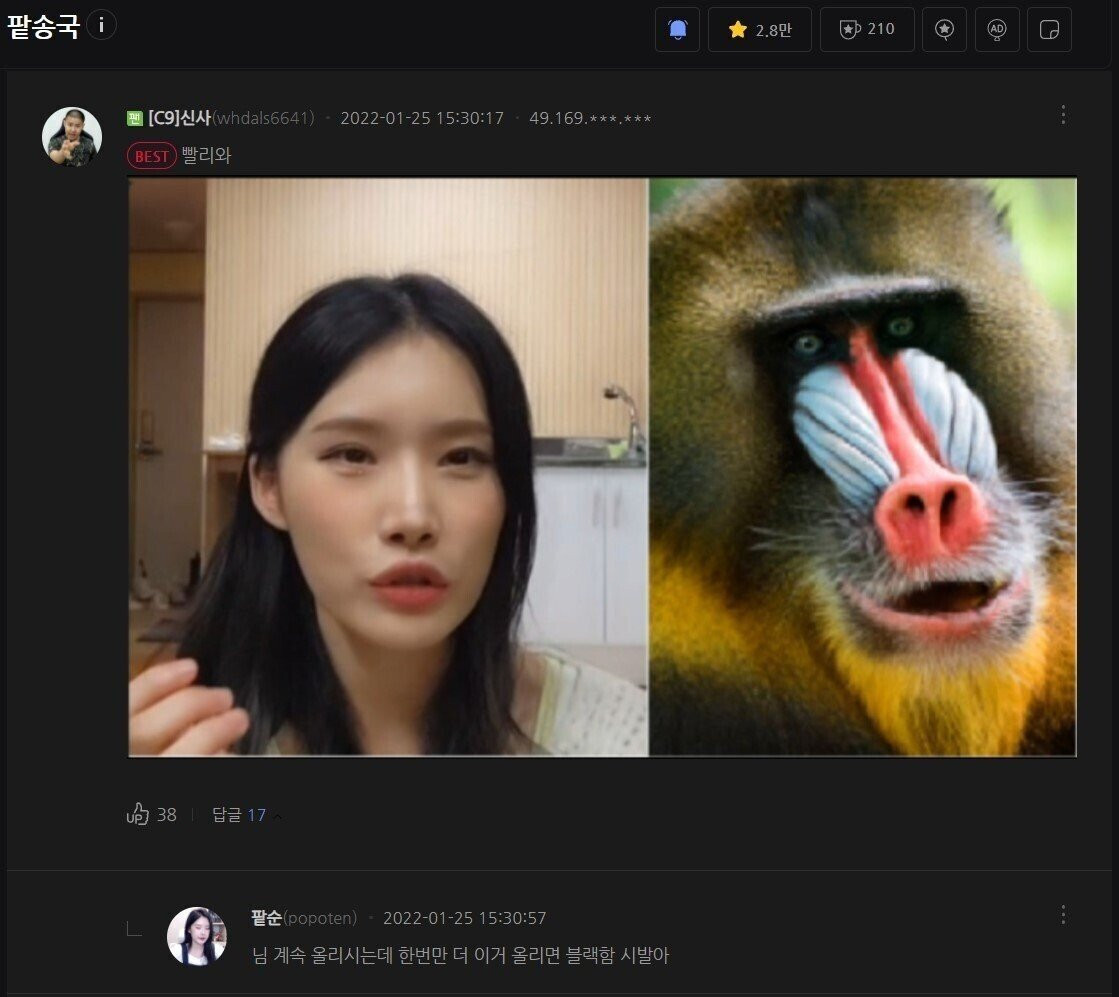
Task: Click the 팥송국 station title
Action: [x=43, y=26]
